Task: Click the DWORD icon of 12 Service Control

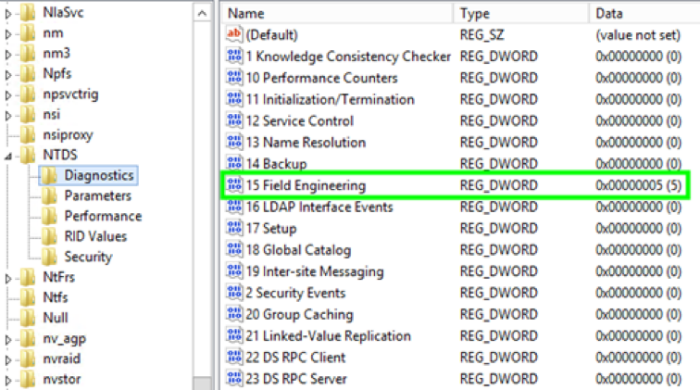Action: coord(234,120)
